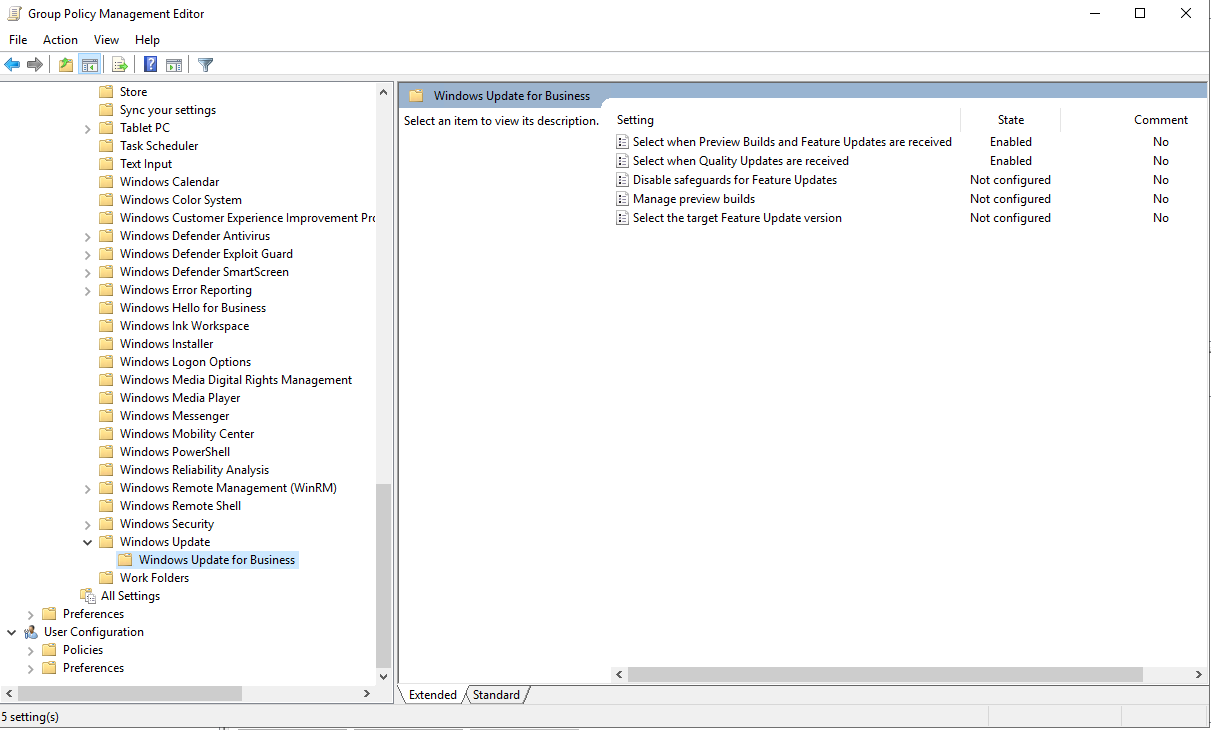Image resolution: width=1211 pixels, height=730 pixels.
Task: Click the User Configuration user icon
Action: point(31,632)
